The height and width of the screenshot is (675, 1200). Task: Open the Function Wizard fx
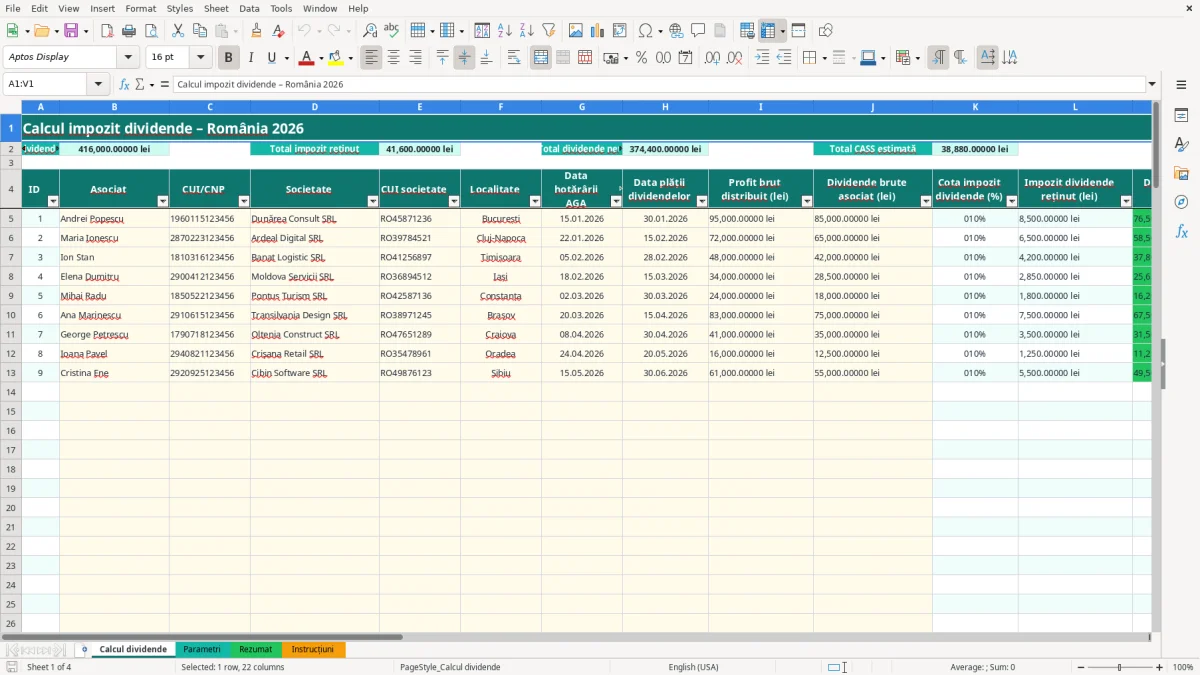coord(124,84)
